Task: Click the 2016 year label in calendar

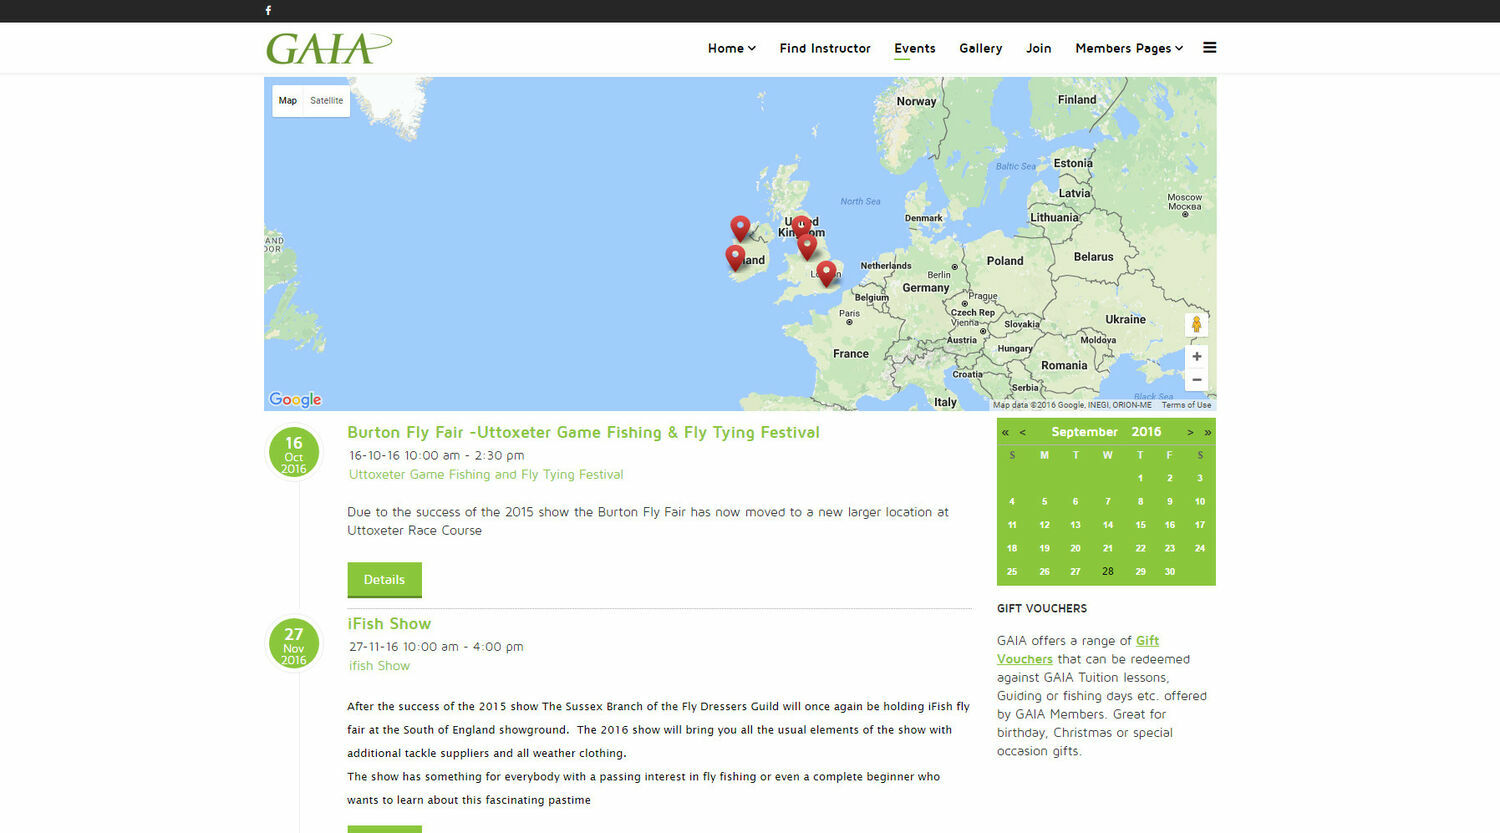Action: point(1146,432)
